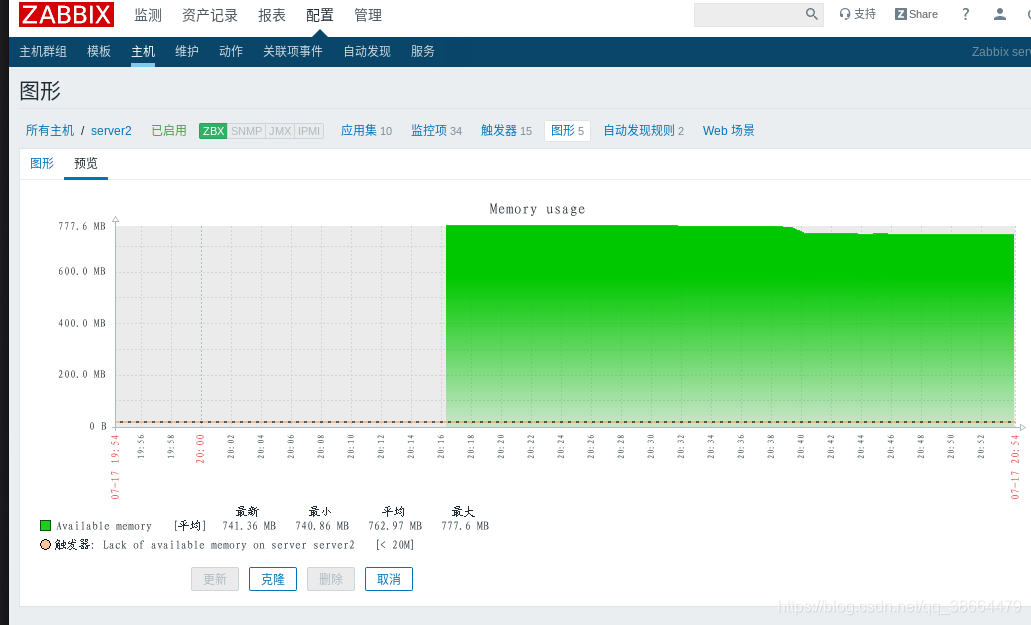Click the 777.6 MB axis label
The height and width of the screenshot is (625, 1031).
point(82,226)
